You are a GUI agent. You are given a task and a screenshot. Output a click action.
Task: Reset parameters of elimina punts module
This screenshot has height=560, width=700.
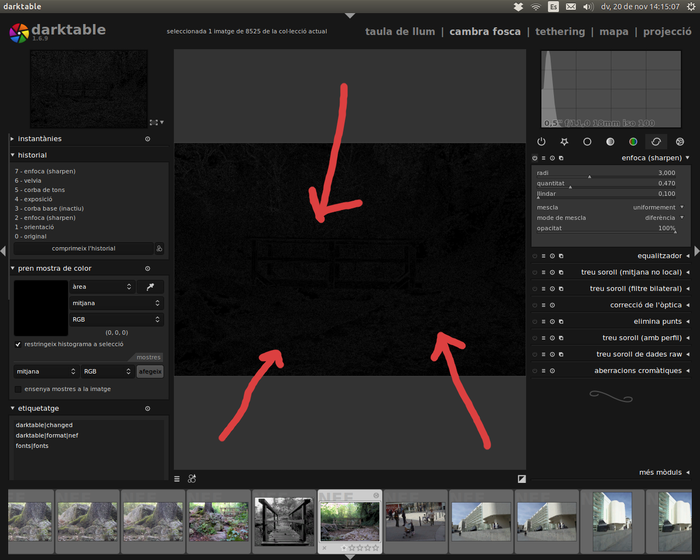(x=552, y=322)
